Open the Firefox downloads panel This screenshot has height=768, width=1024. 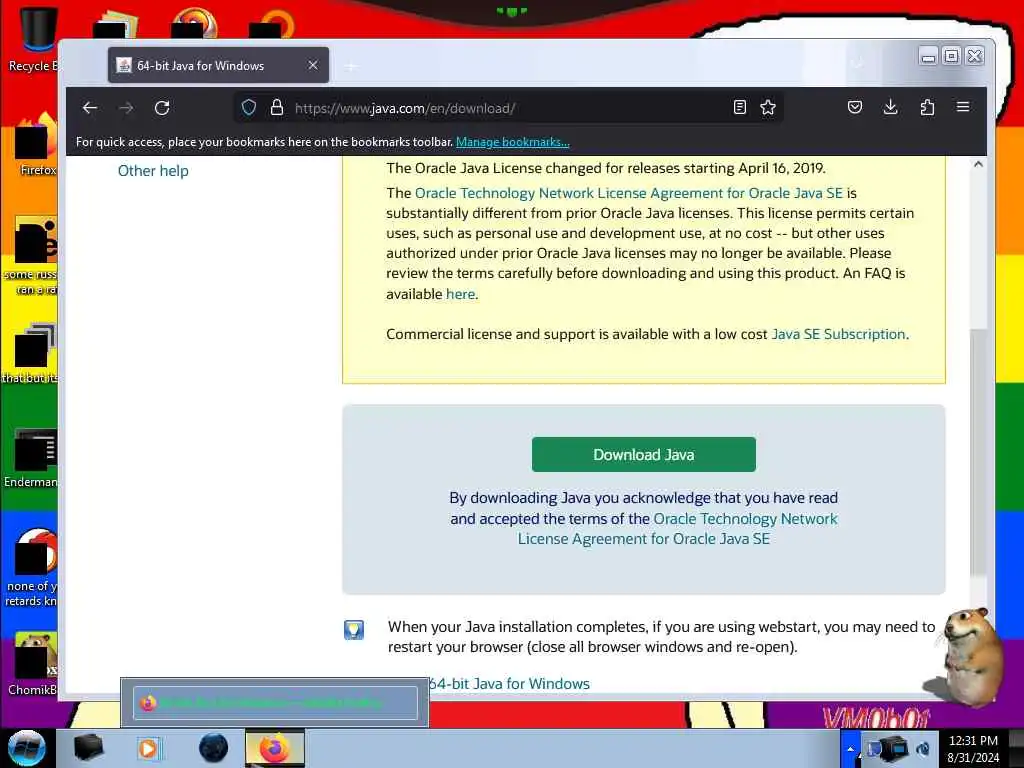[x=890, y=107]
